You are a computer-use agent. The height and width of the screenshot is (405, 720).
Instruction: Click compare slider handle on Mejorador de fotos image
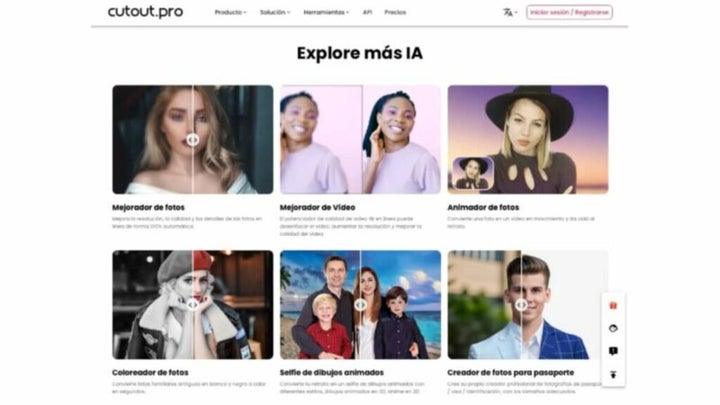click(x=193, y=139)
